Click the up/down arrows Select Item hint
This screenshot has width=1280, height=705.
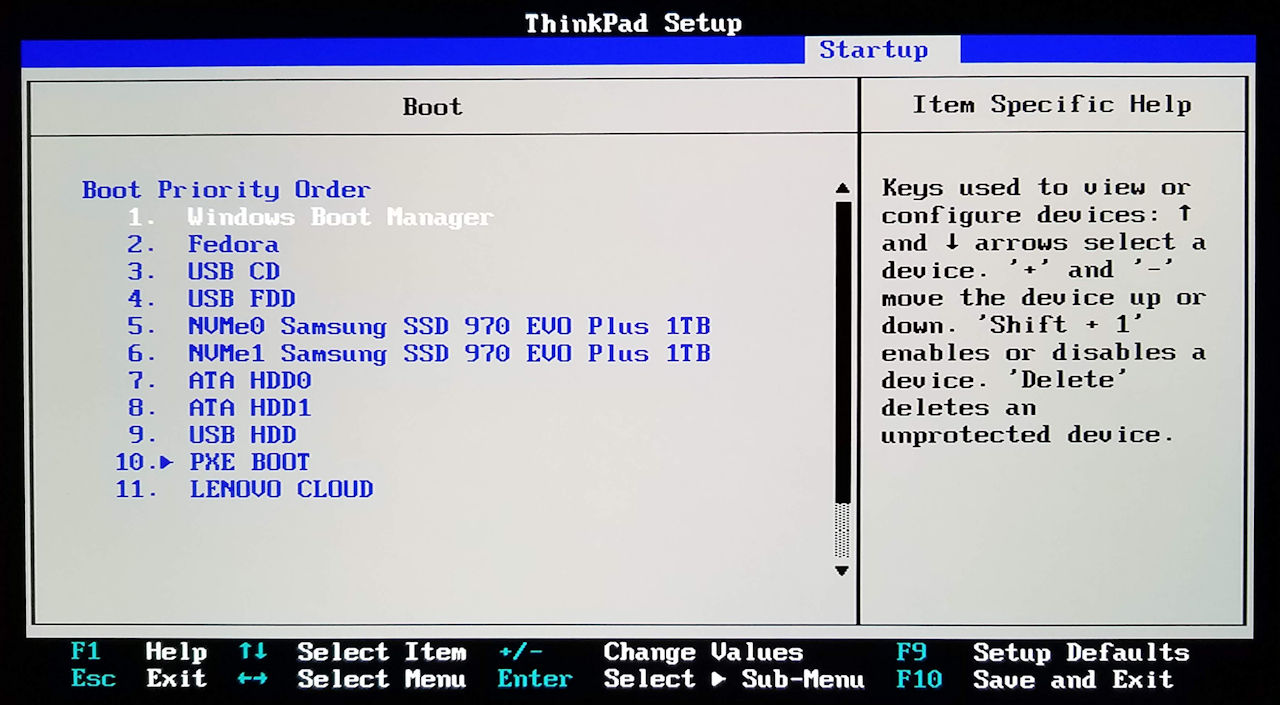tap(352, 652)
